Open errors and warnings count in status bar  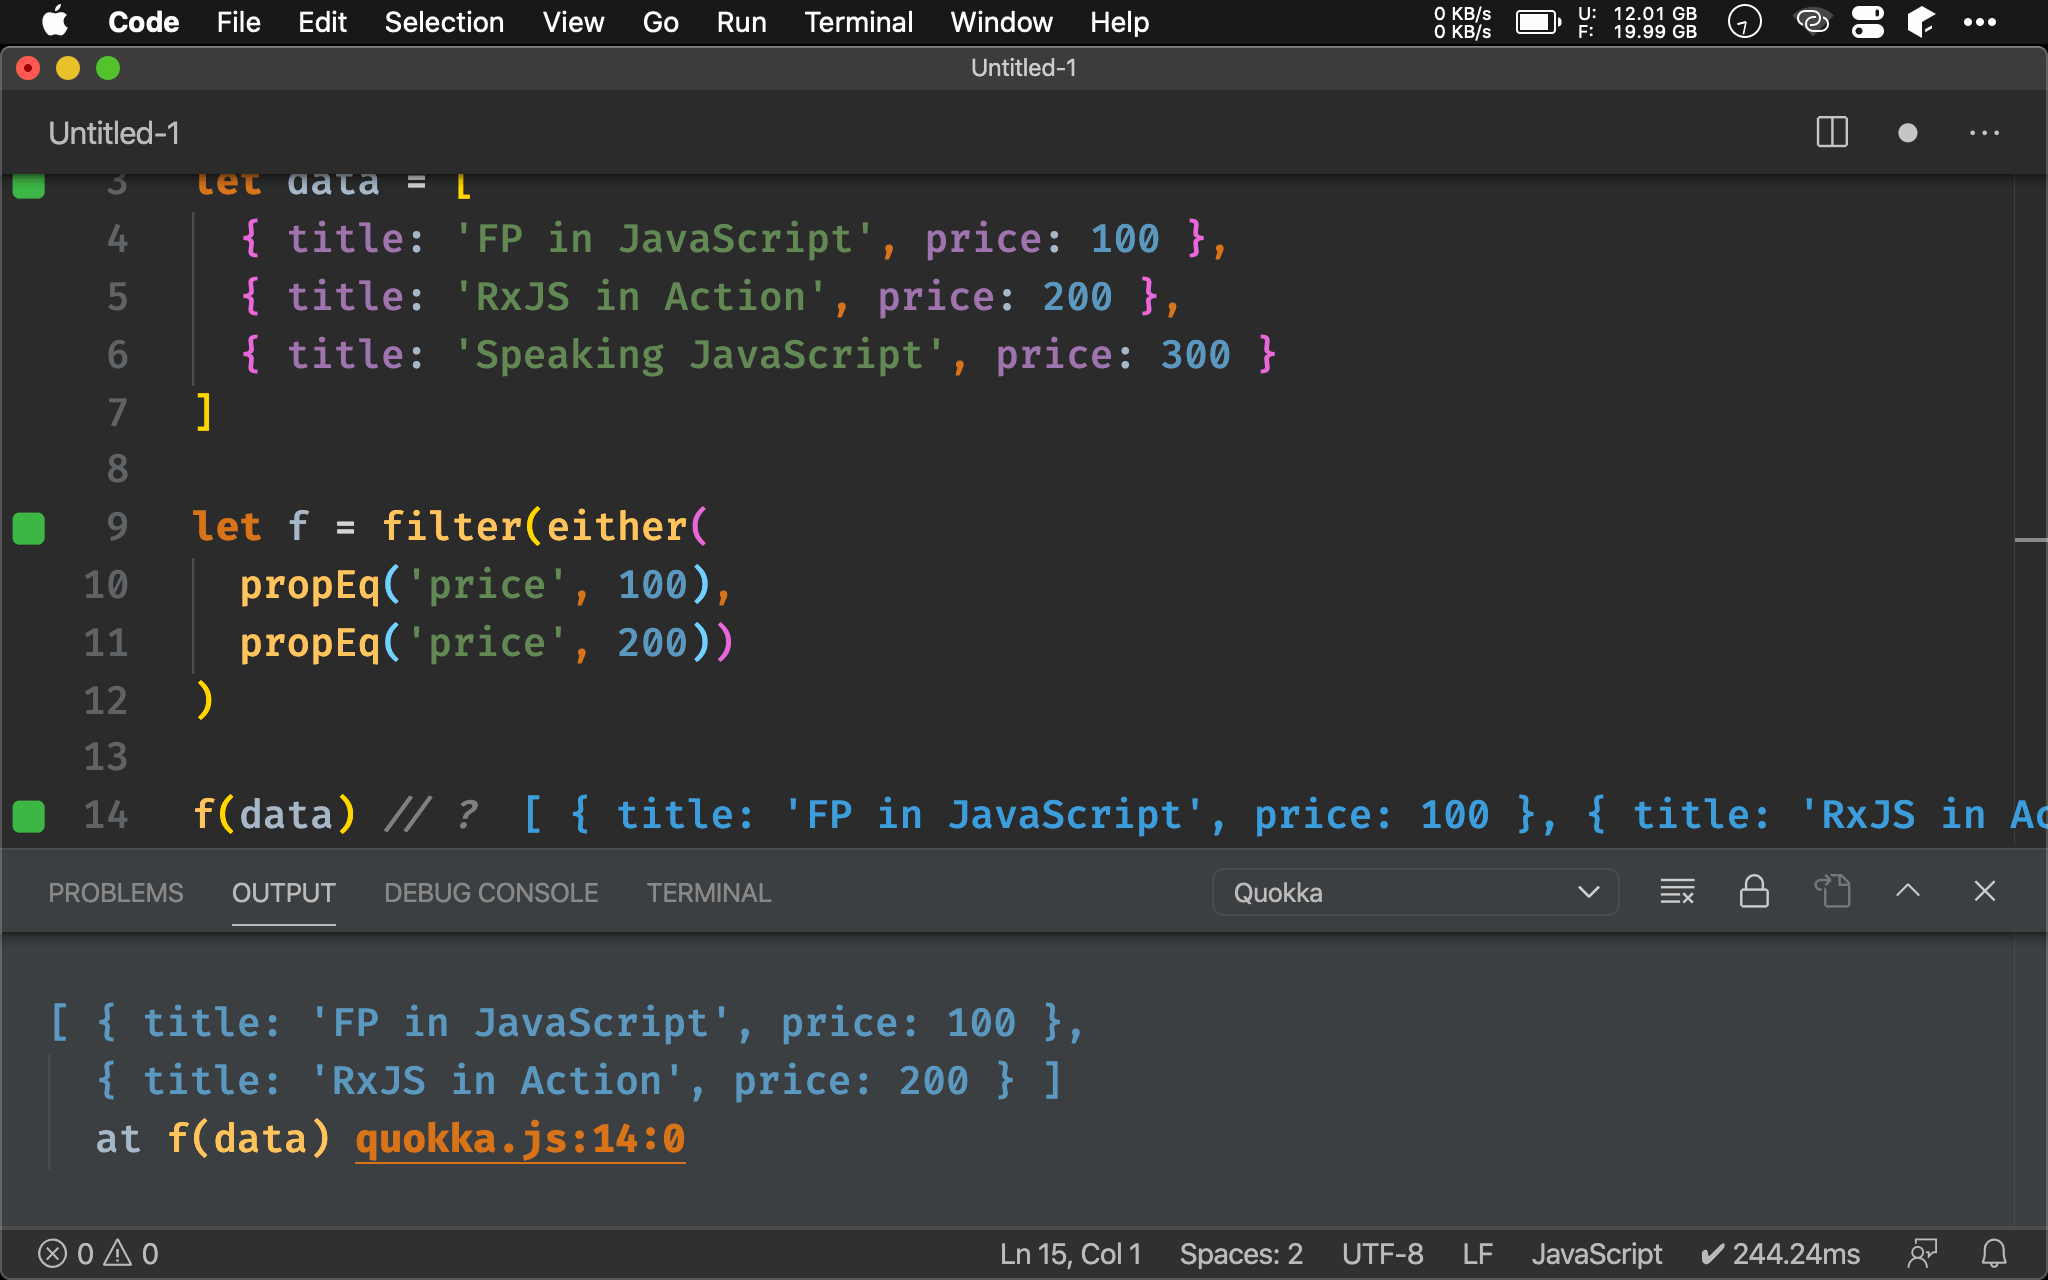[x=98, y=1254]
